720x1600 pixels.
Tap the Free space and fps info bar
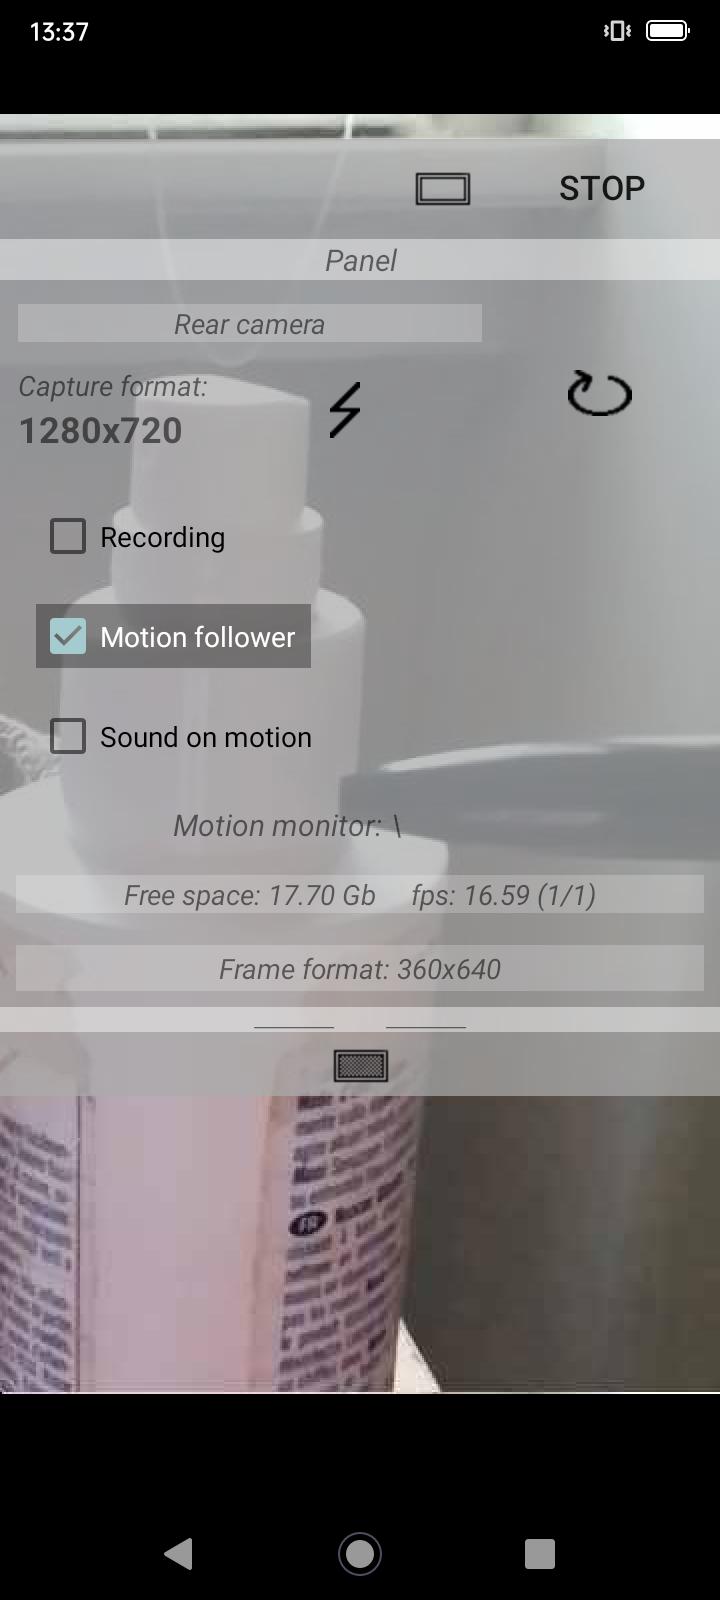click(360, 895)
